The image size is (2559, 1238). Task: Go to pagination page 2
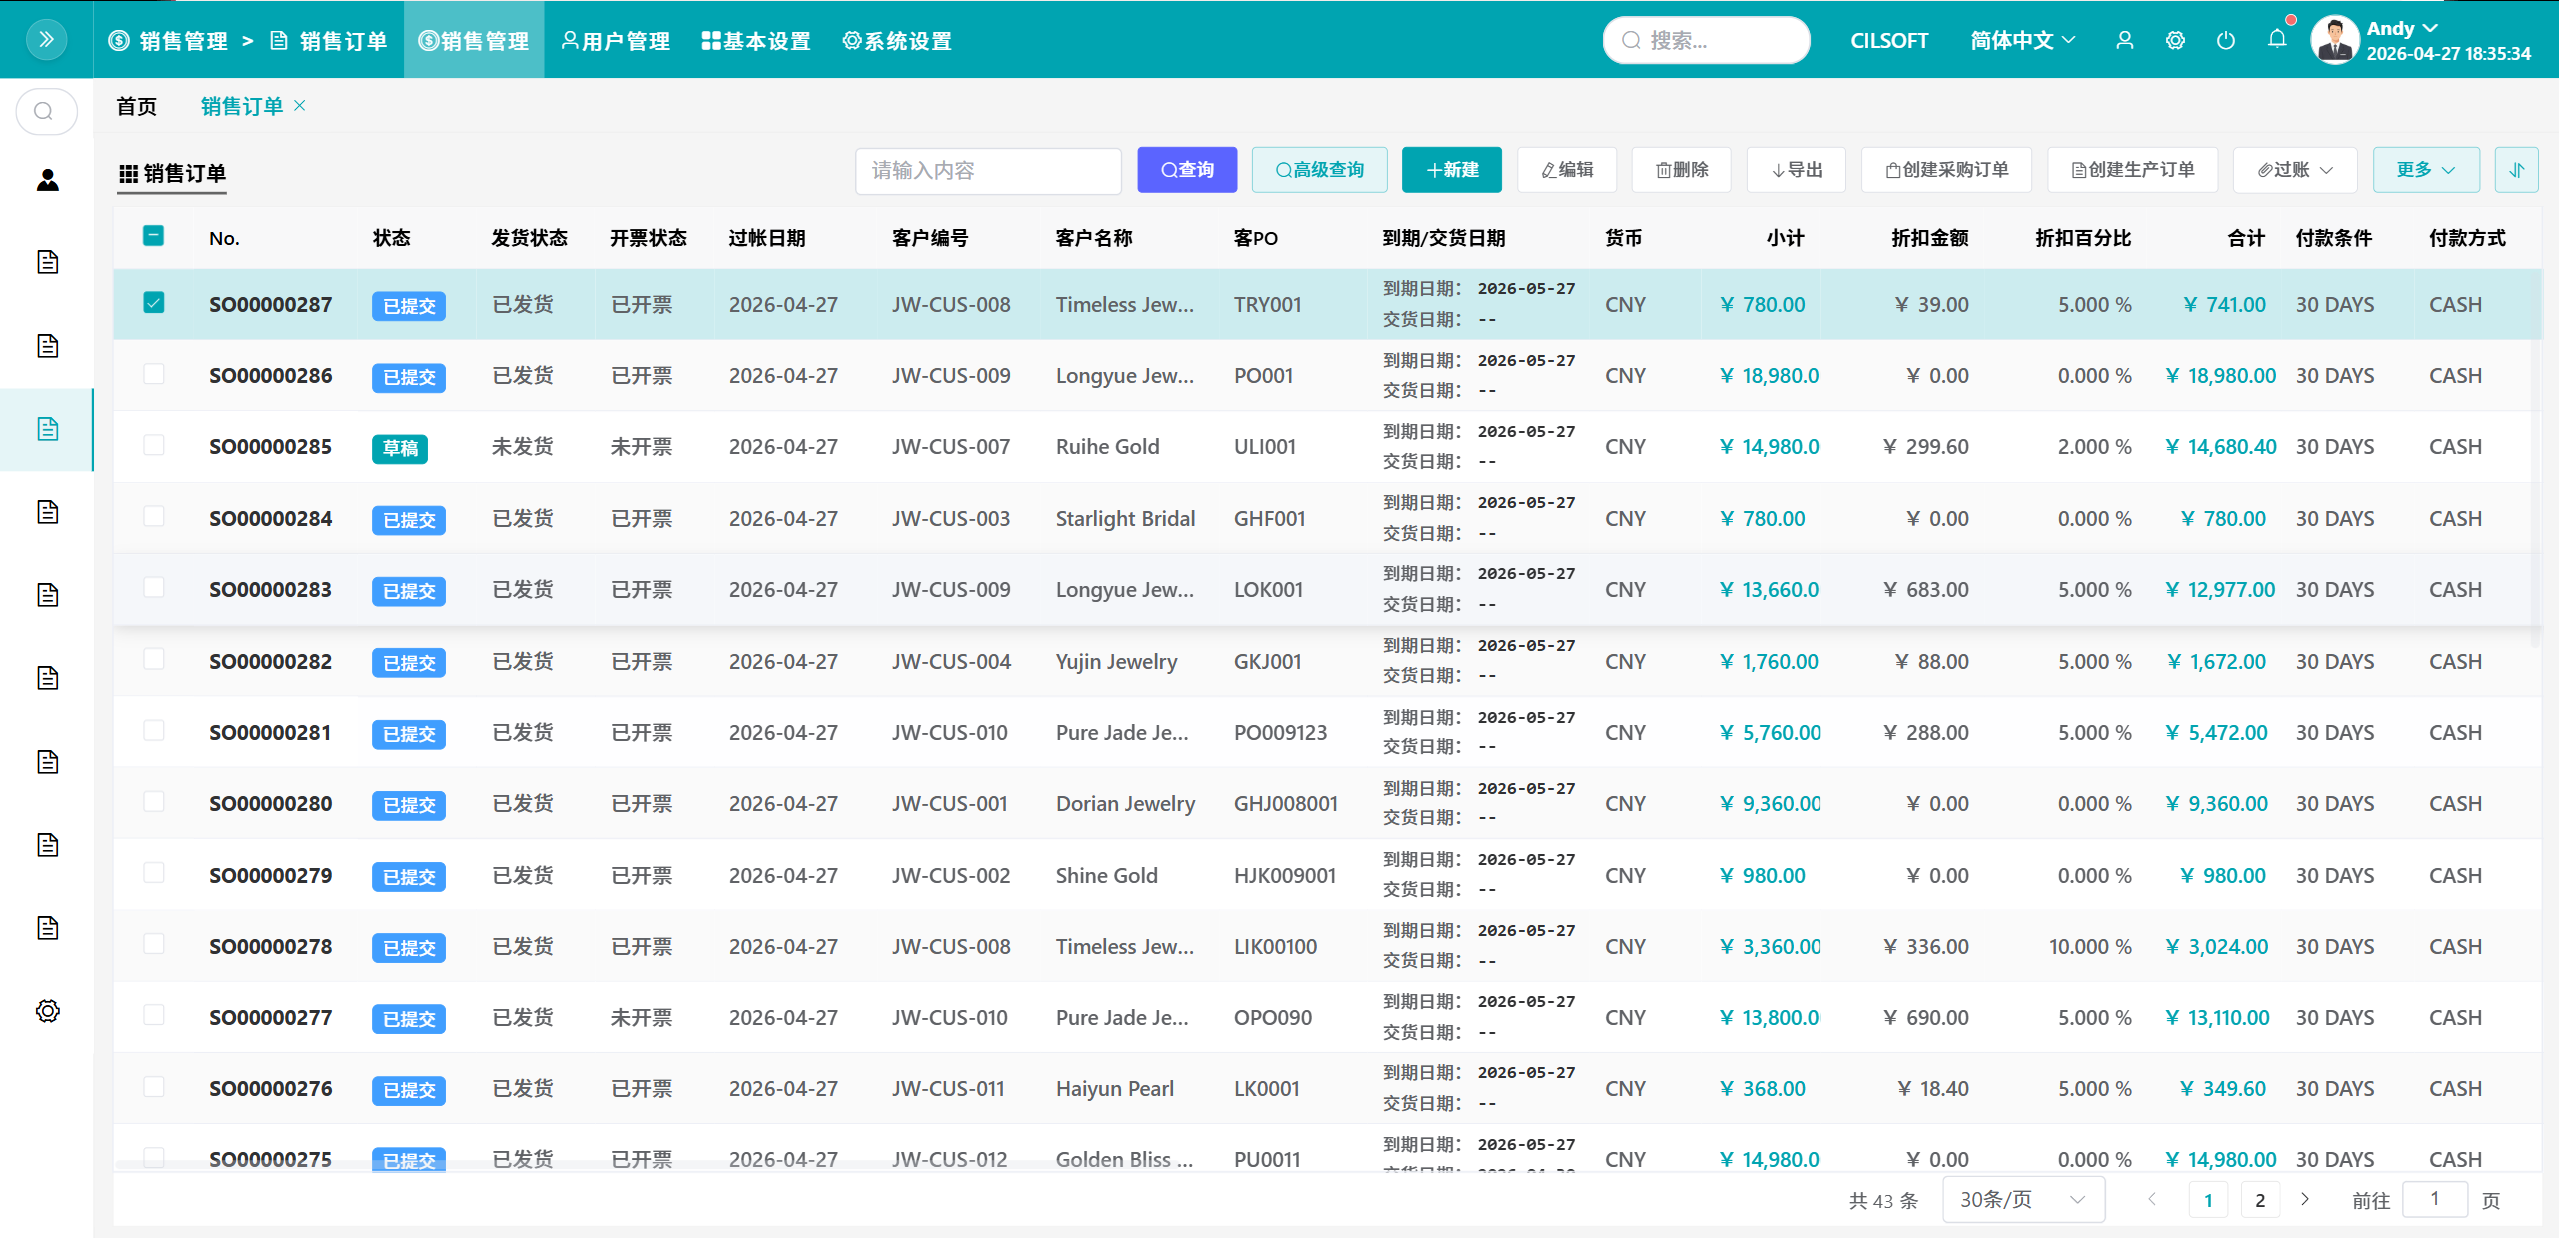2260,1200
